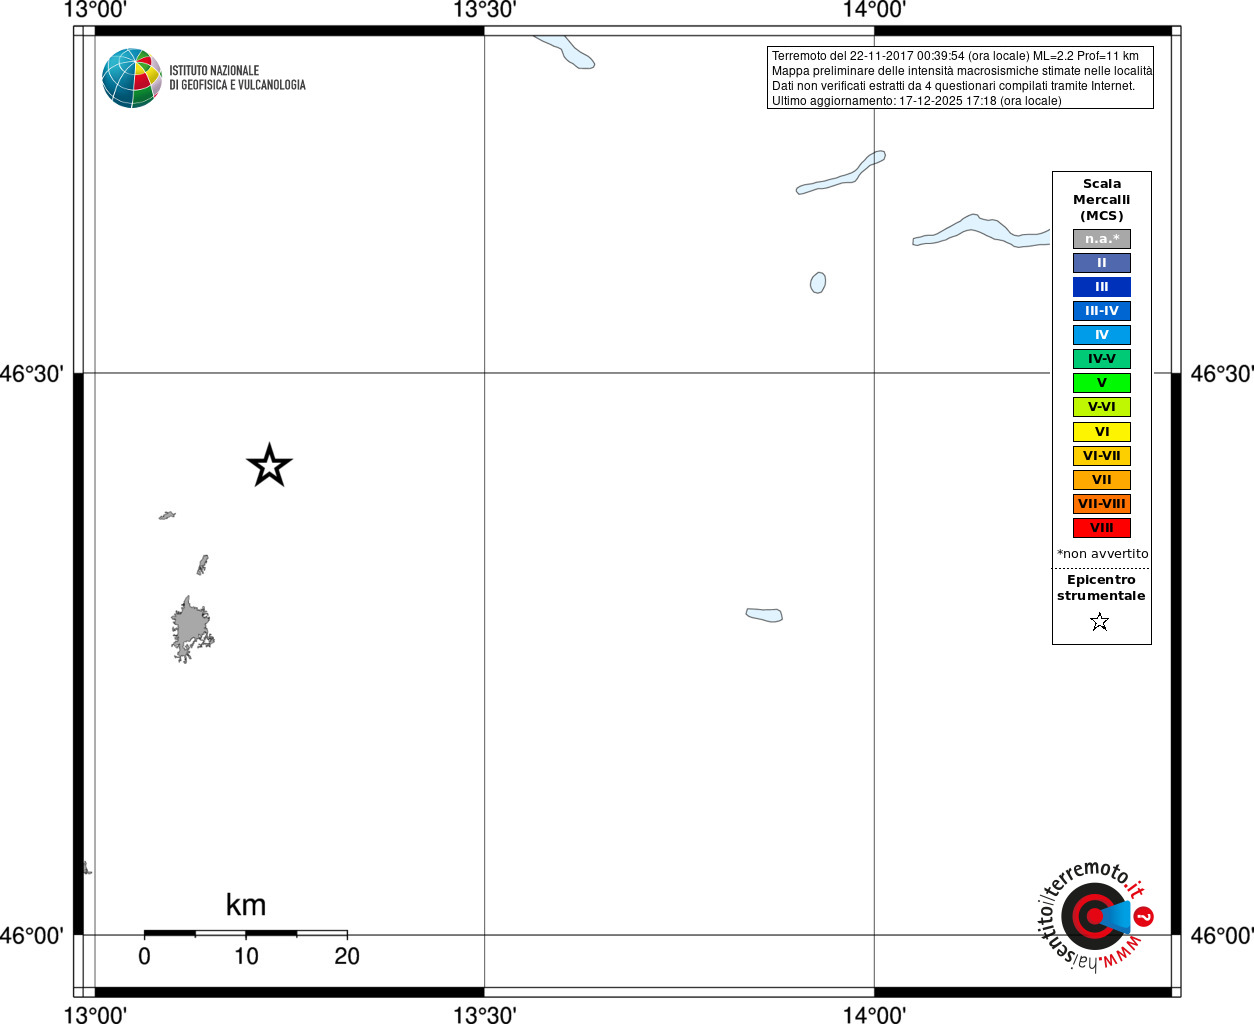Click the 'Dati non verificati' line

[953, 86]
